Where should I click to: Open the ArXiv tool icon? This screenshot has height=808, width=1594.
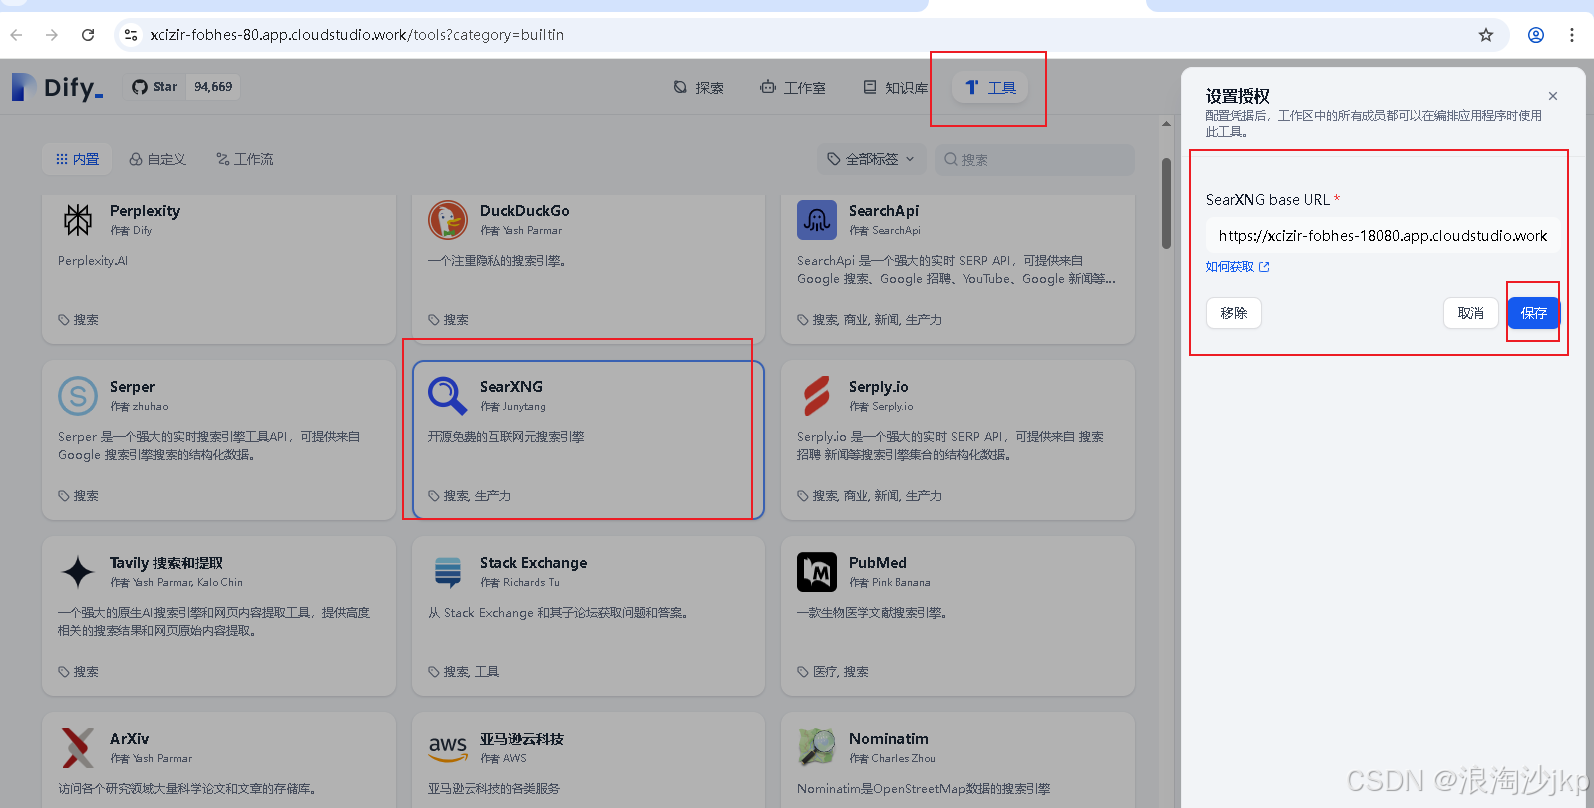click(x=78, y=748)
